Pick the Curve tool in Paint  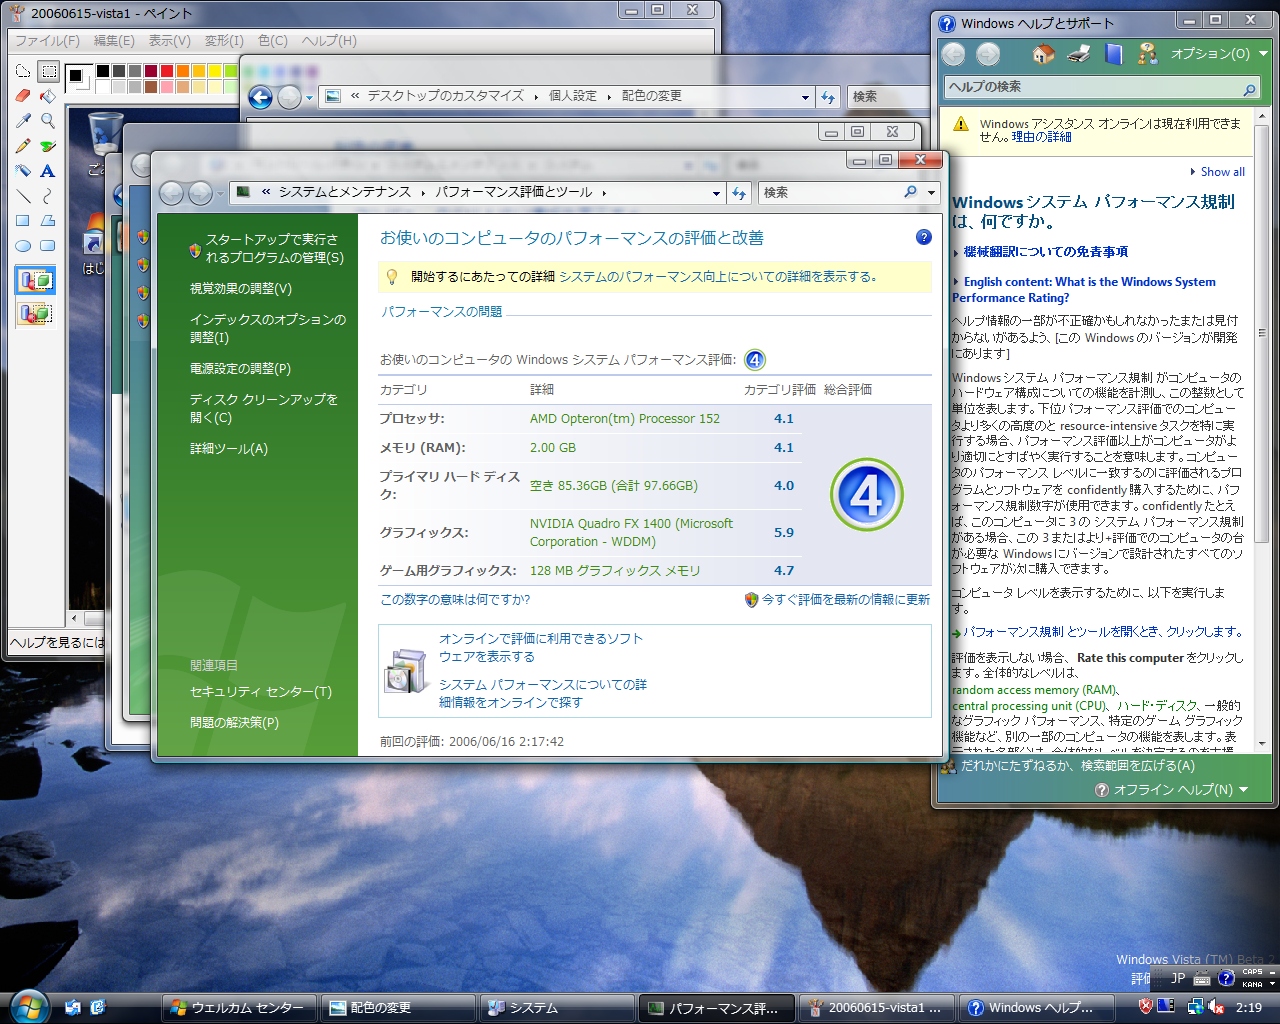click(x=48, y=196)
